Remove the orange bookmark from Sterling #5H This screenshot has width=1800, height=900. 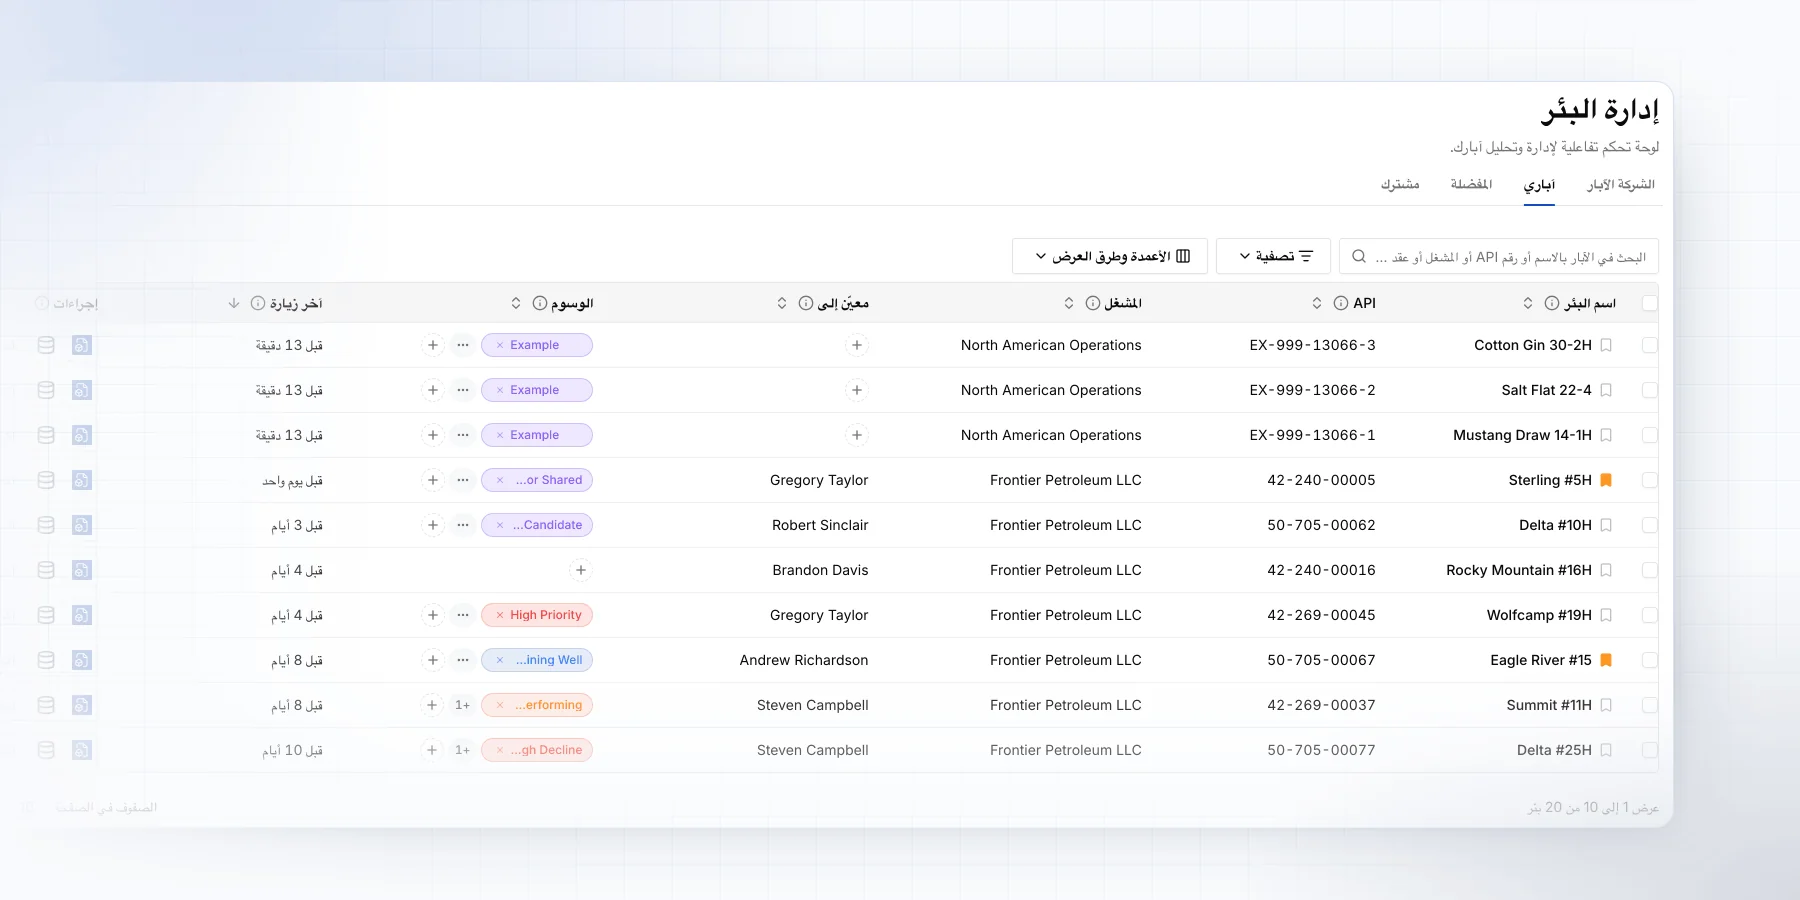pos(1606,480)
